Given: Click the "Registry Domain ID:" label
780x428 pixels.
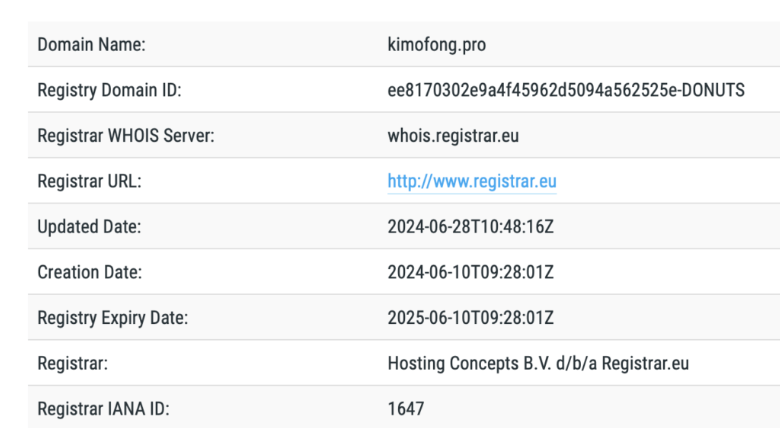Looking at the screenshot, I should tap(109, 90).
